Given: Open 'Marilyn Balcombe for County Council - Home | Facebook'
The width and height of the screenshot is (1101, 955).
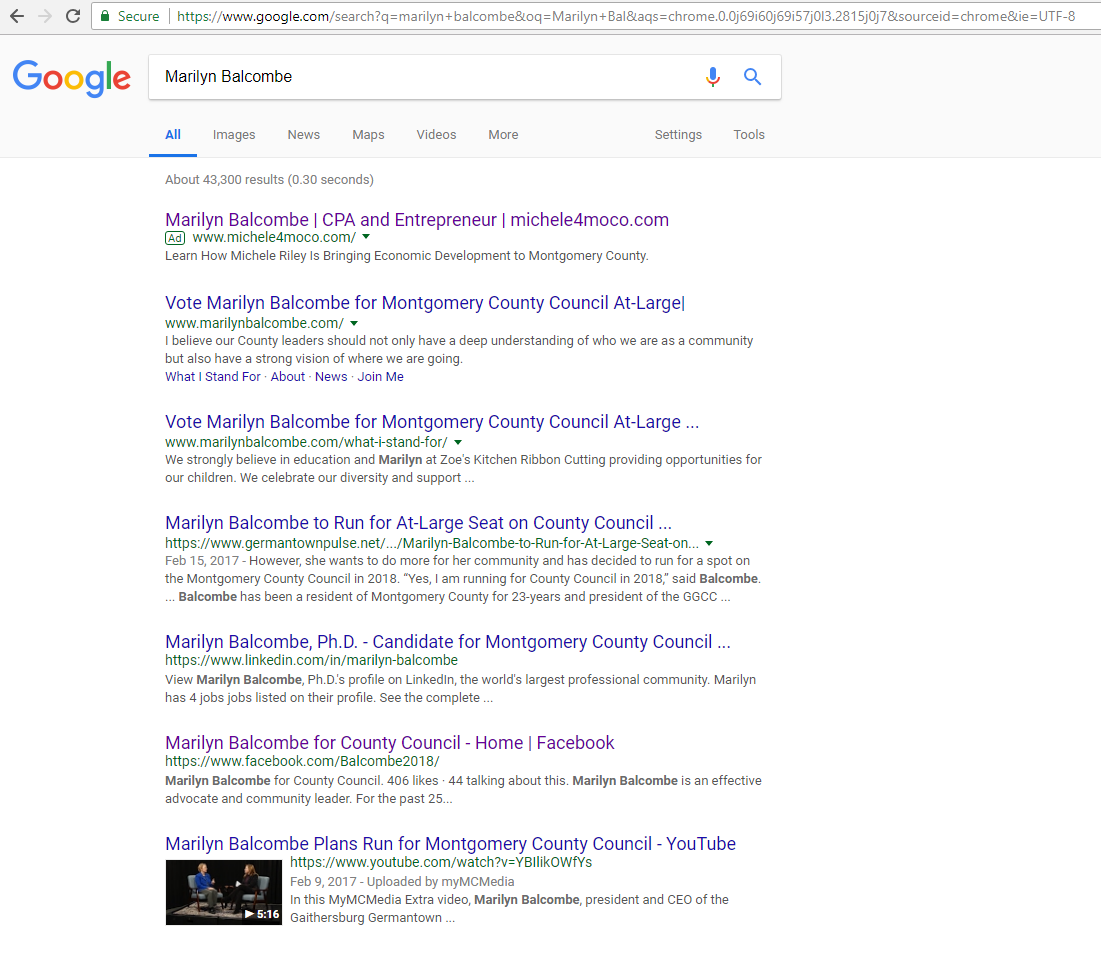Looking at the screenshot, I should pyautogui.click(x=390, y=743).
